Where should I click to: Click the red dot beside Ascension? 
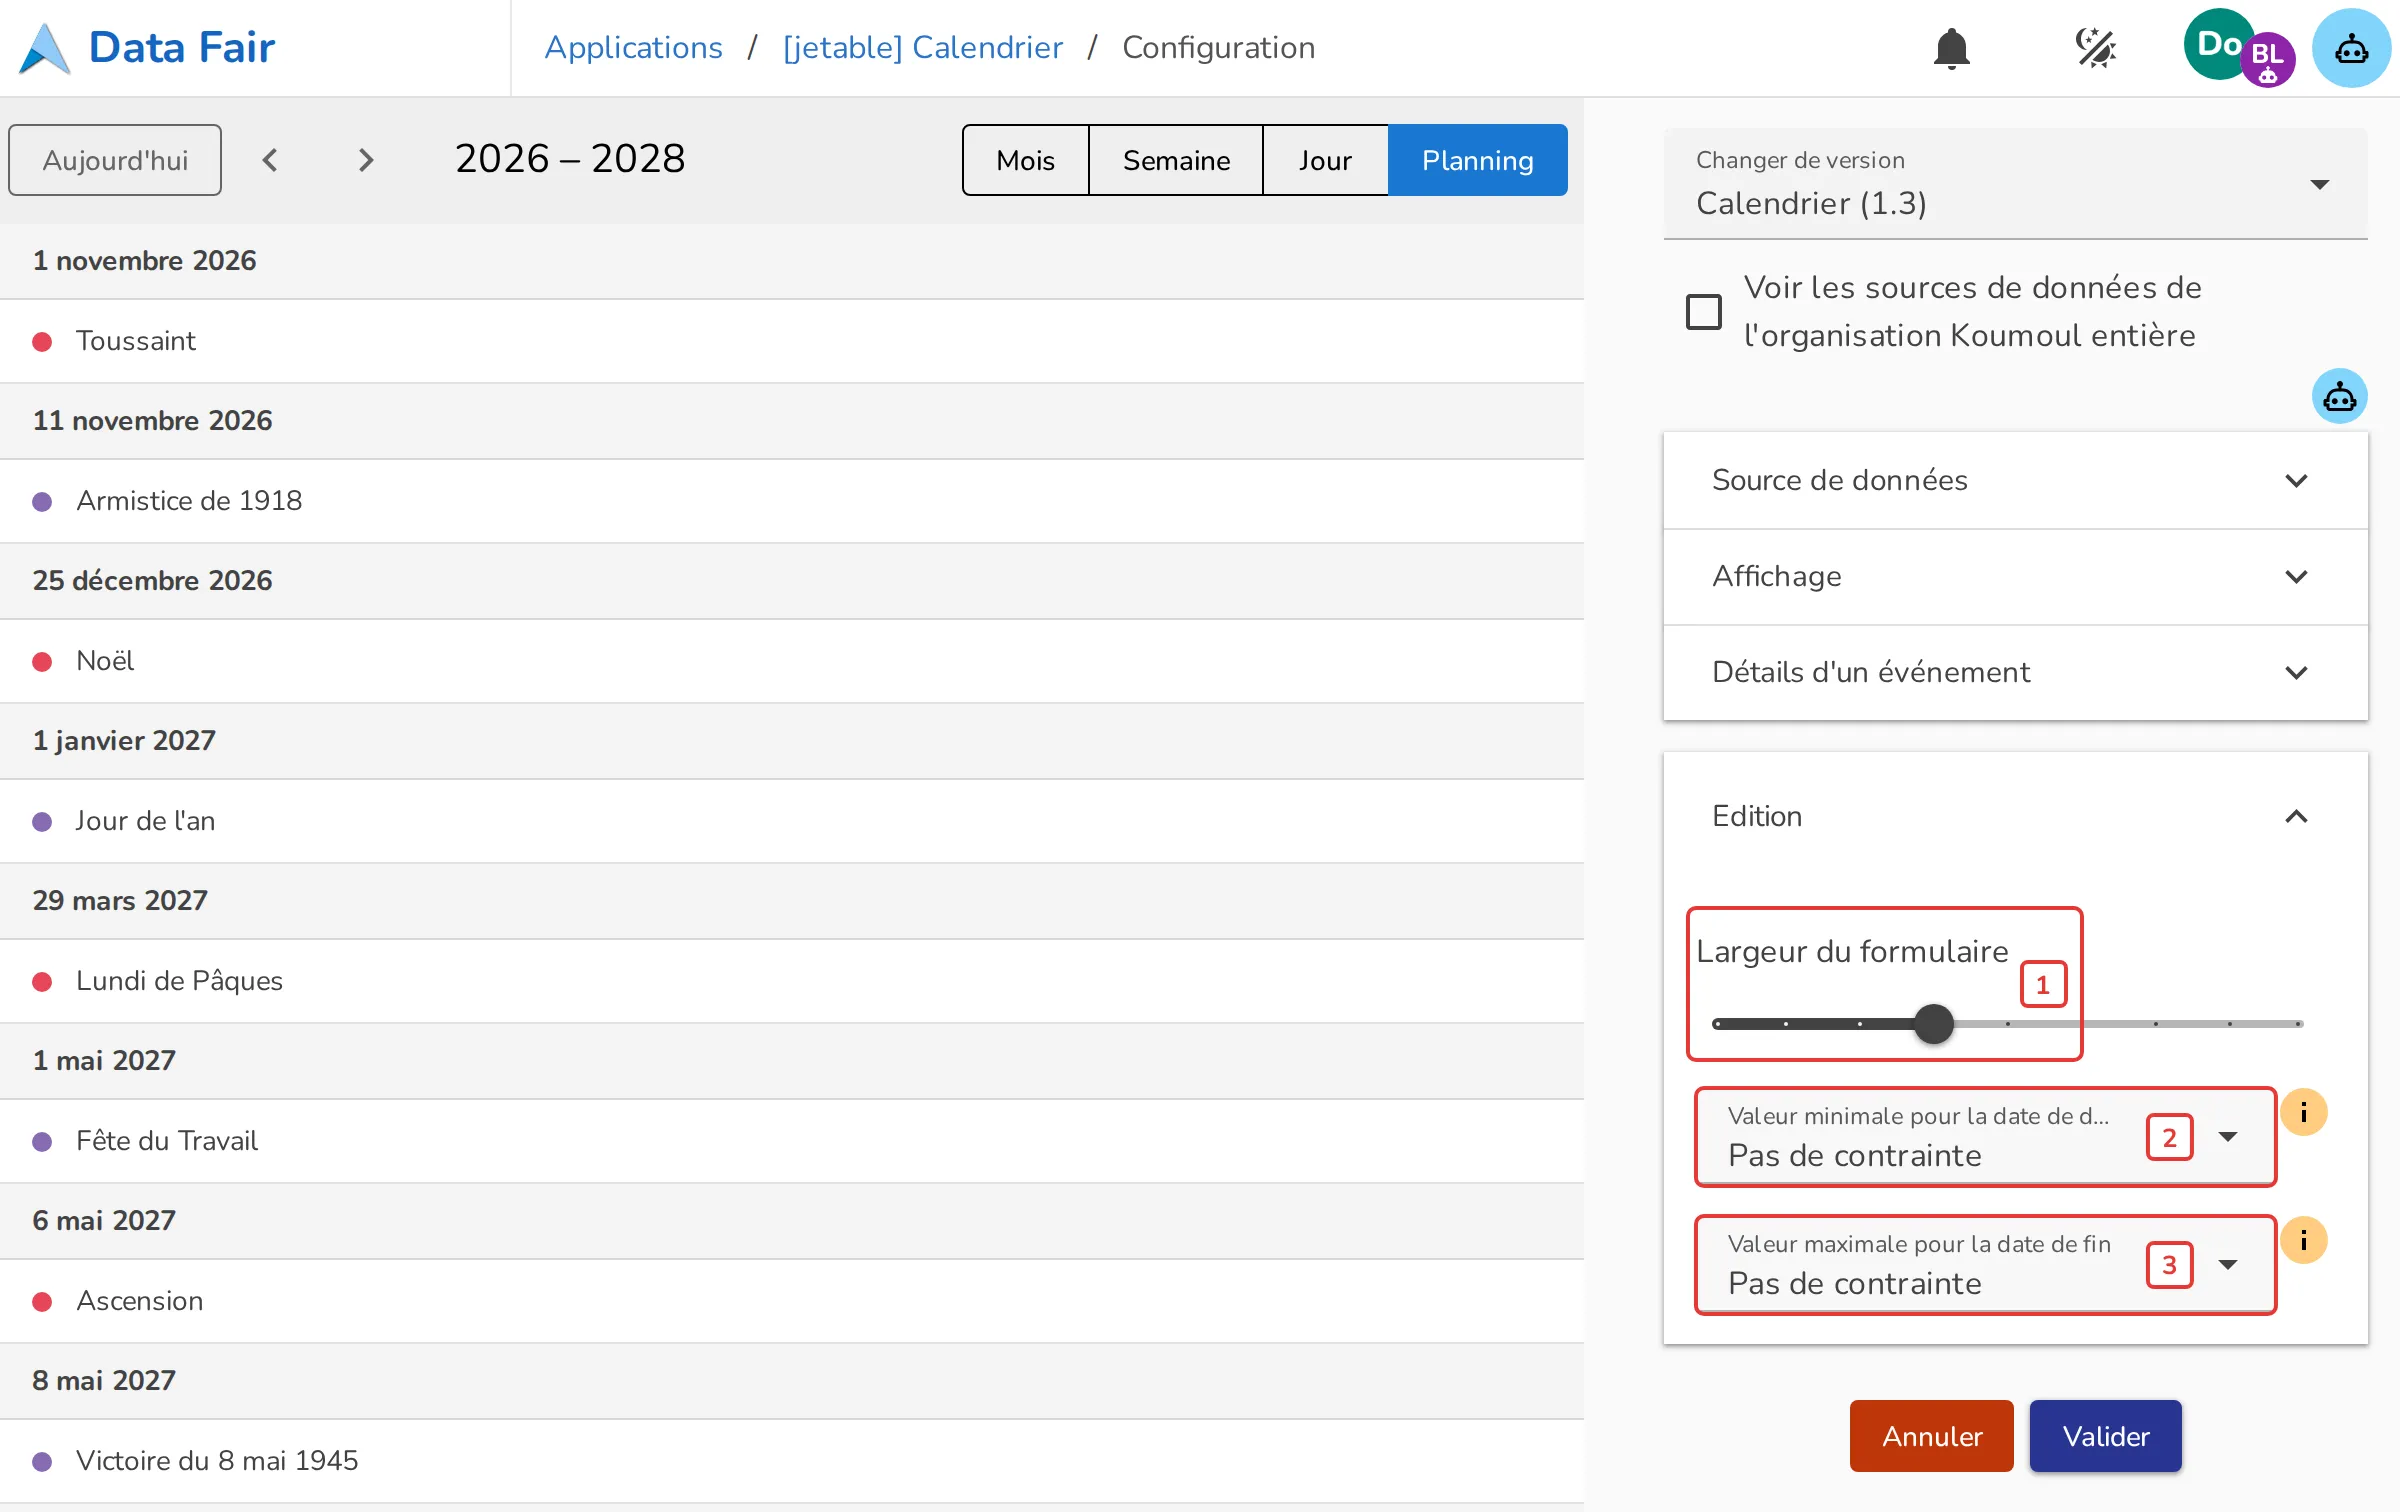pyautogui.click(x=42, y=1302)
